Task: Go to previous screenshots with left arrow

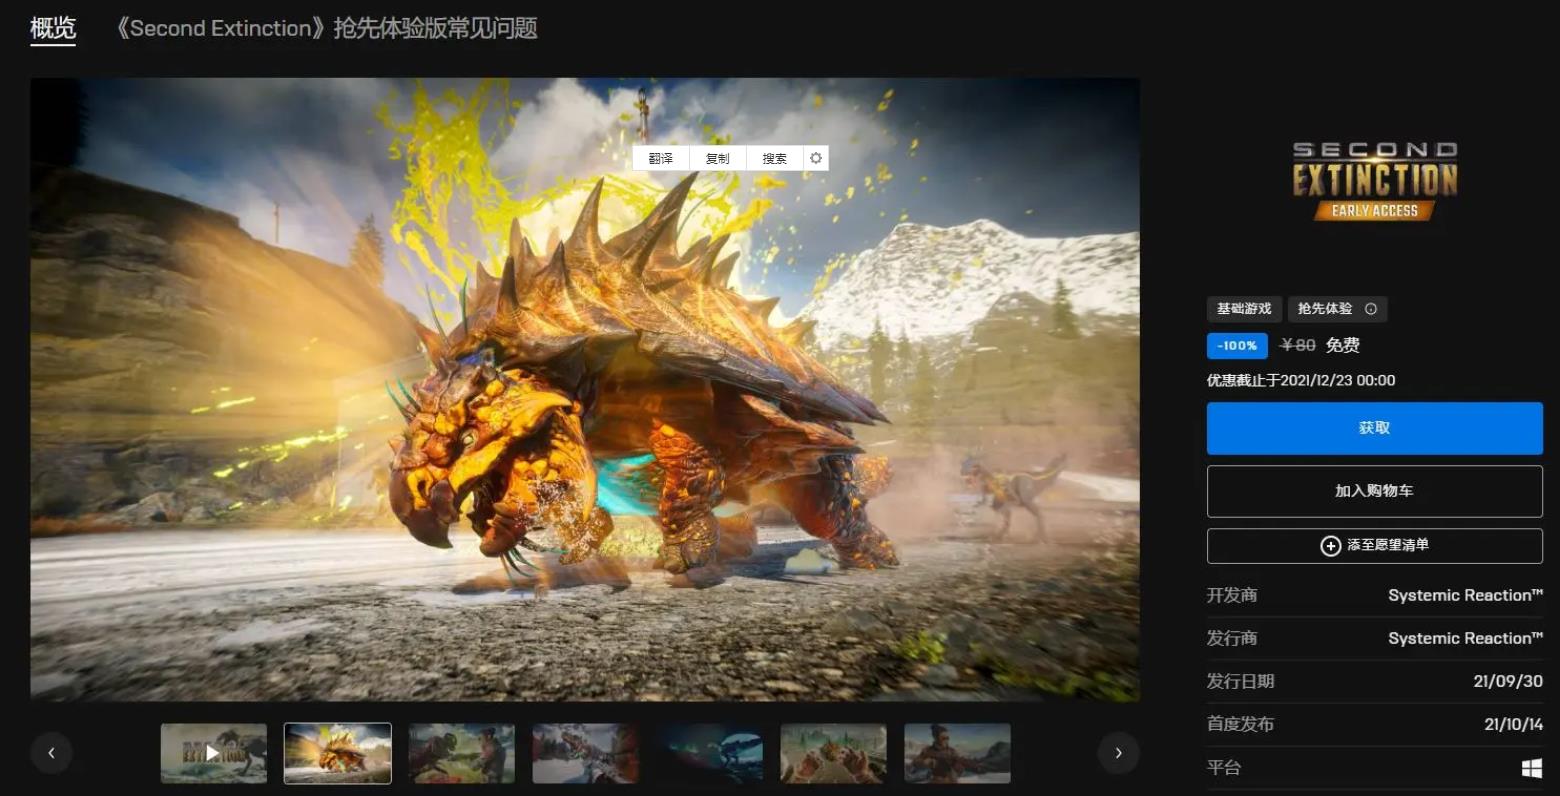Action: point(51,753)
